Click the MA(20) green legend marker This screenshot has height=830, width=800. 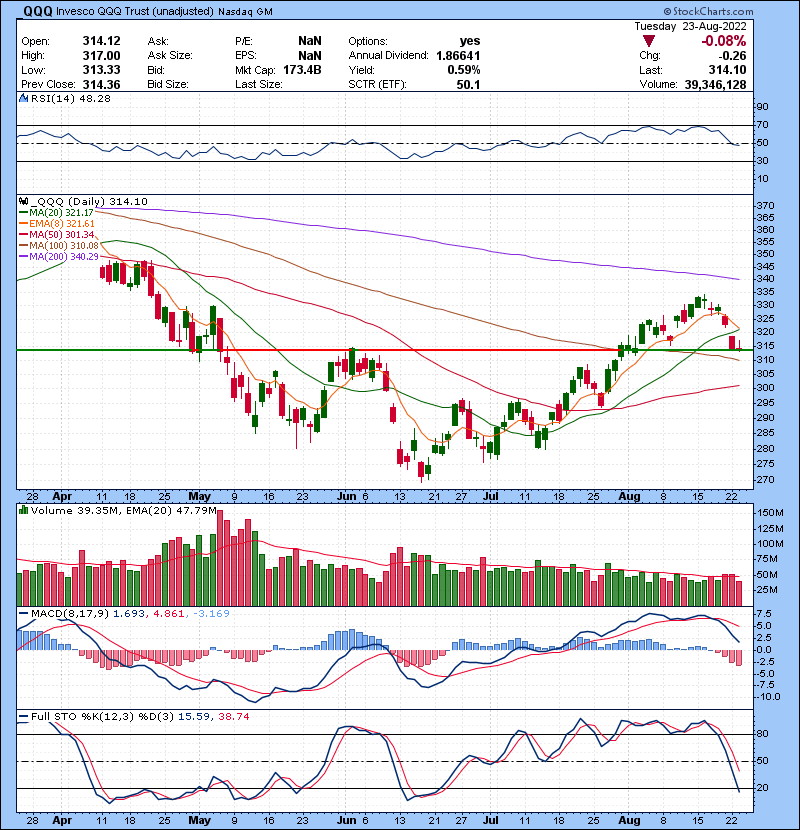pyautogui.click(x=22, y=212)
